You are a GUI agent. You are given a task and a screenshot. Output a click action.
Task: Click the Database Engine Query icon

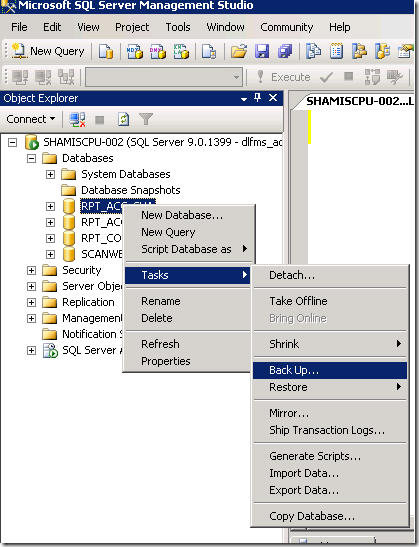[x=106, y=51]
